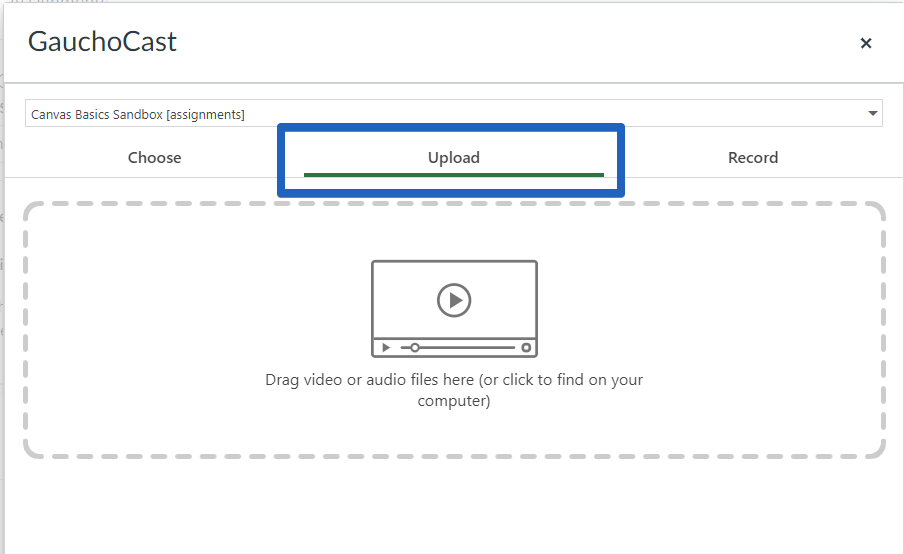Click the Drag video or audio files text
The image size is (904, 554).
(454, 390)
